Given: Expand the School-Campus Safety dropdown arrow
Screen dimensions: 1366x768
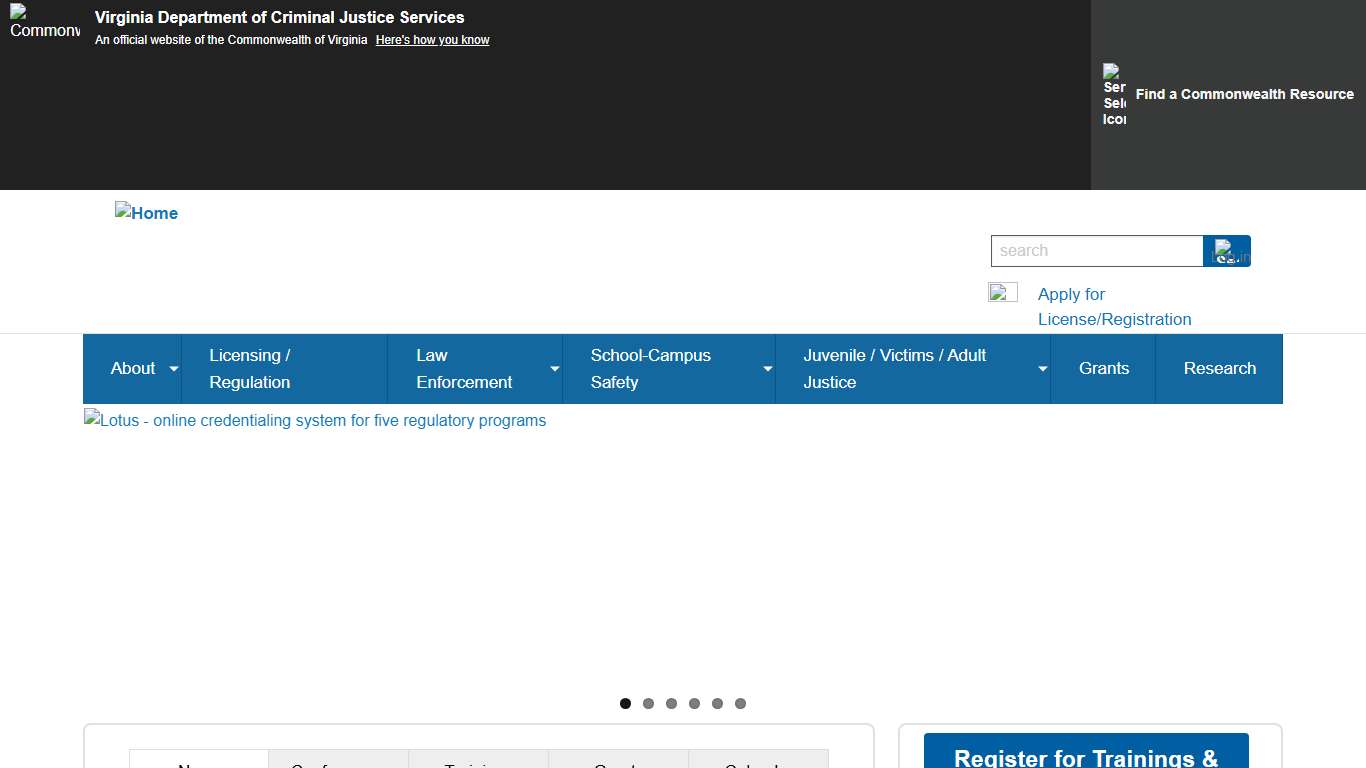Looking at the screenshot, I should (x=768, y=369).
